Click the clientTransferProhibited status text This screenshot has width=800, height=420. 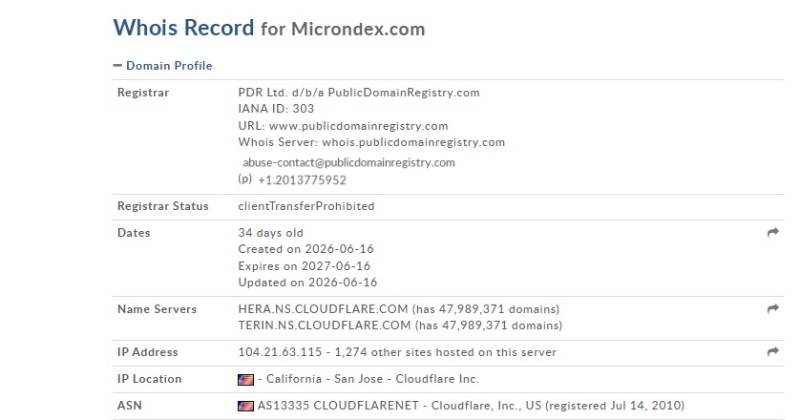coord(306,206)
